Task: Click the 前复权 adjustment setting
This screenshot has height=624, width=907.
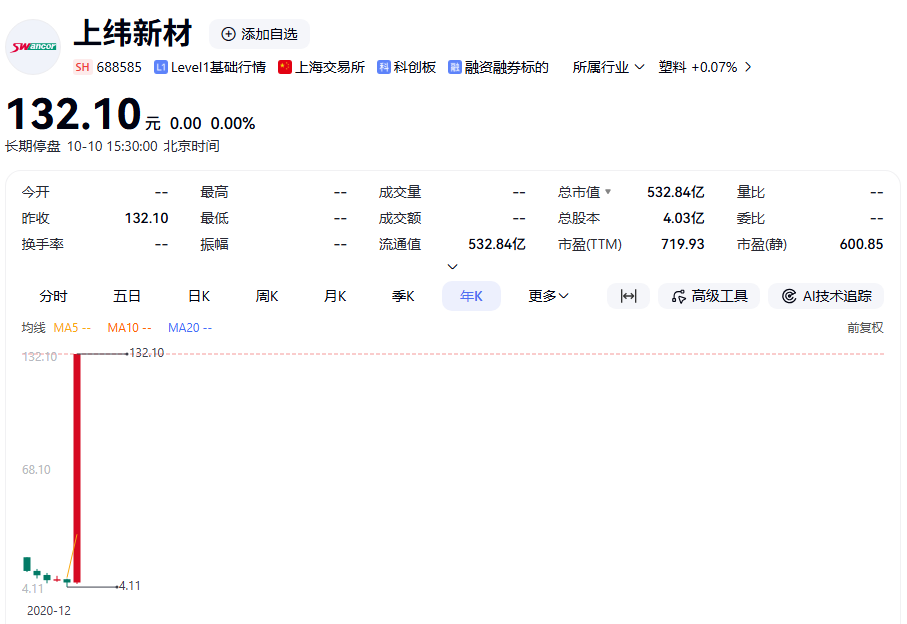Action: coord(865,328)
